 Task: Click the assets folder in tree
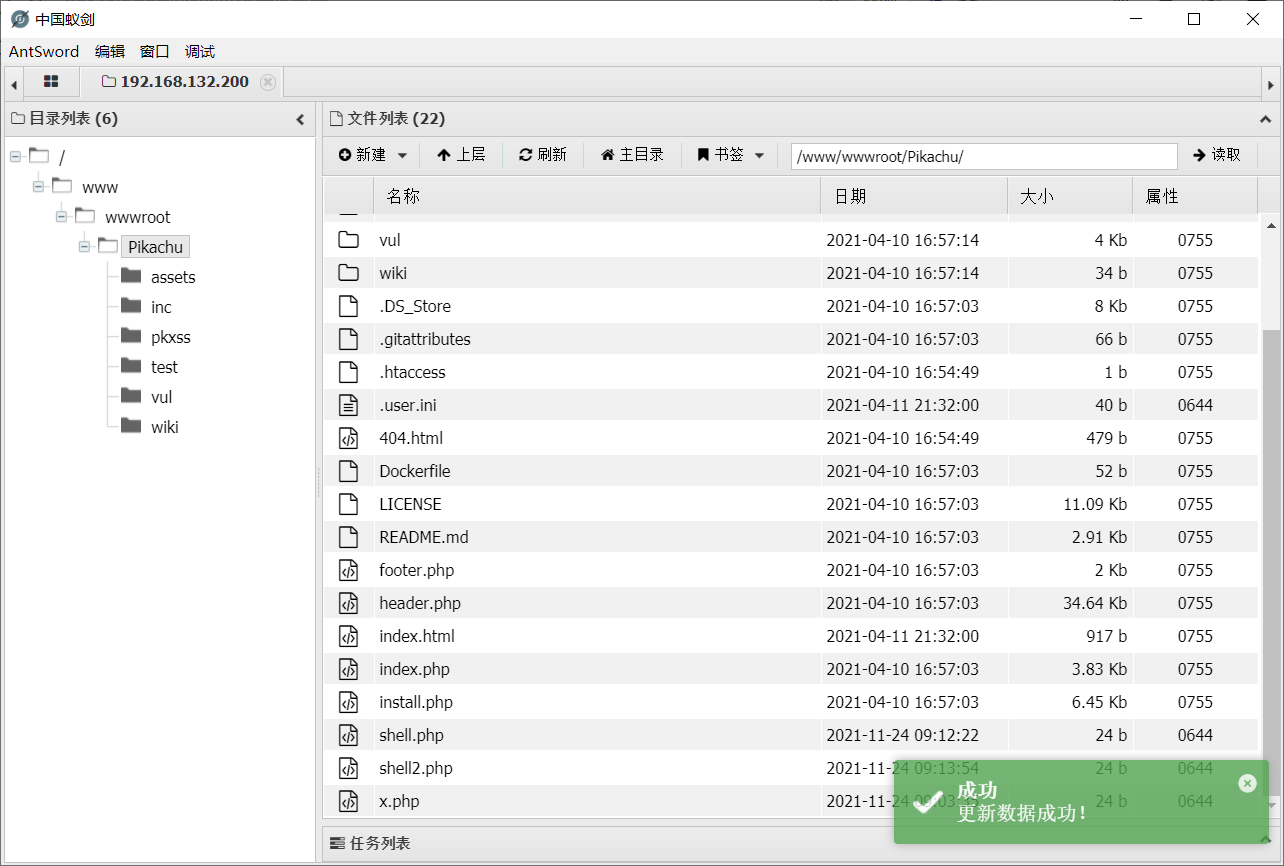click(x=172, y=277)
